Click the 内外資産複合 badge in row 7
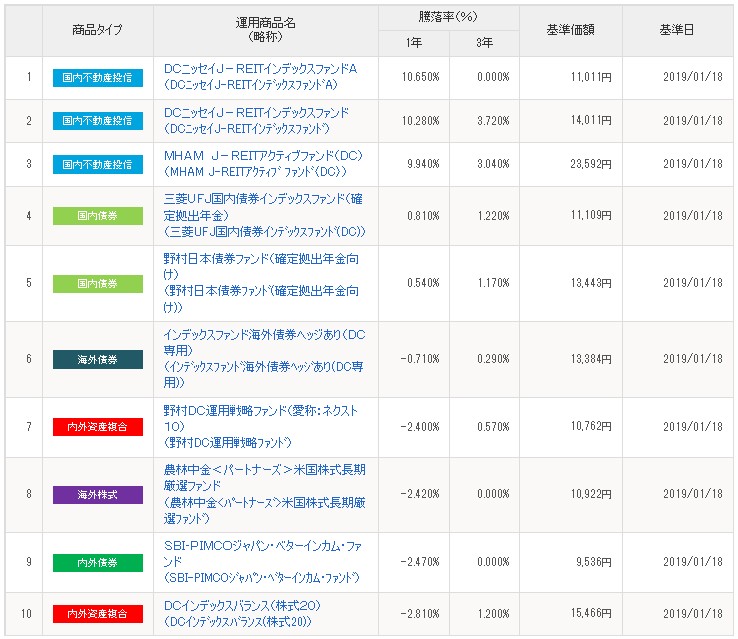 [x=97, y=427]
